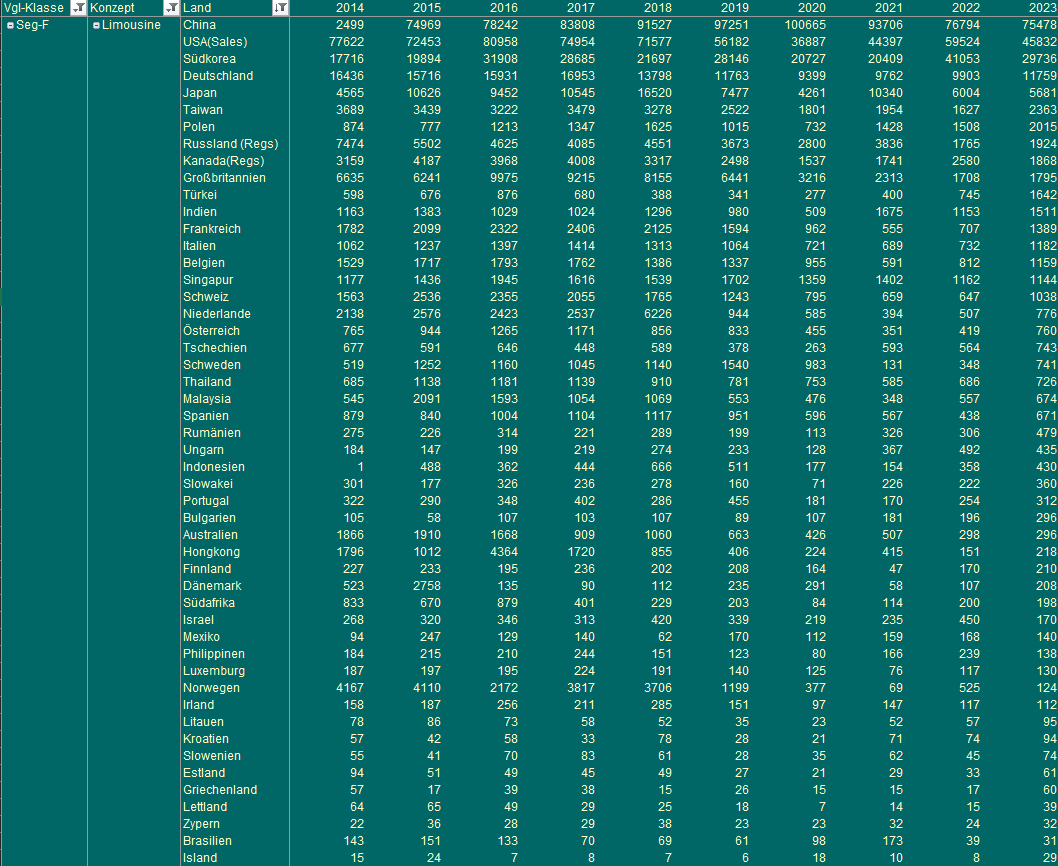1058x866 pixels.
Task: Select the Frankreich row label
Action: tap(211, 229)
